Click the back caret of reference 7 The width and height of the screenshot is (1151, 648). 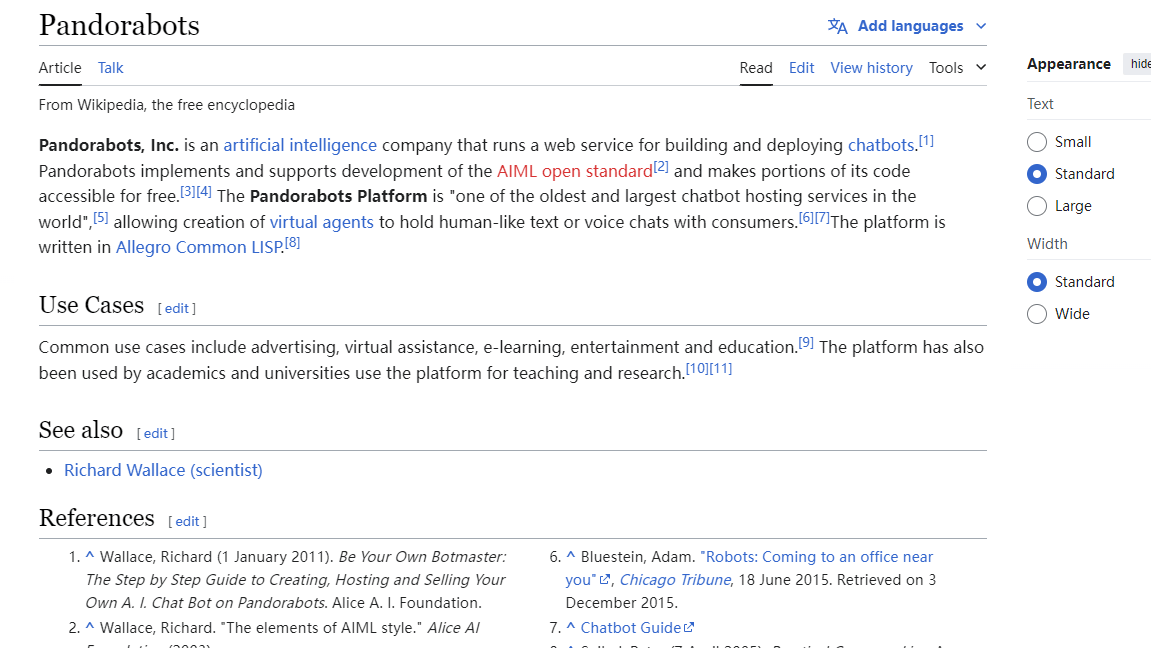pos(570,627)
